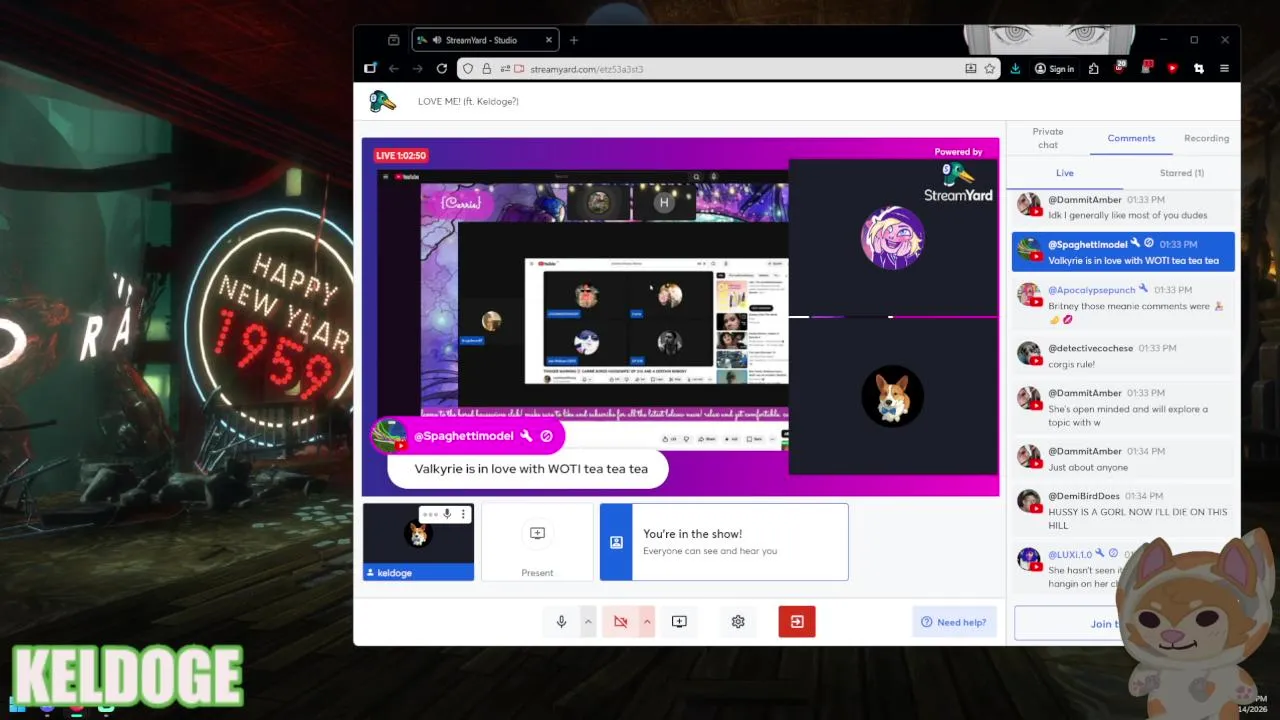Open reader view icon in address bar
The image size is (1280, 720).
coord(970,69)
